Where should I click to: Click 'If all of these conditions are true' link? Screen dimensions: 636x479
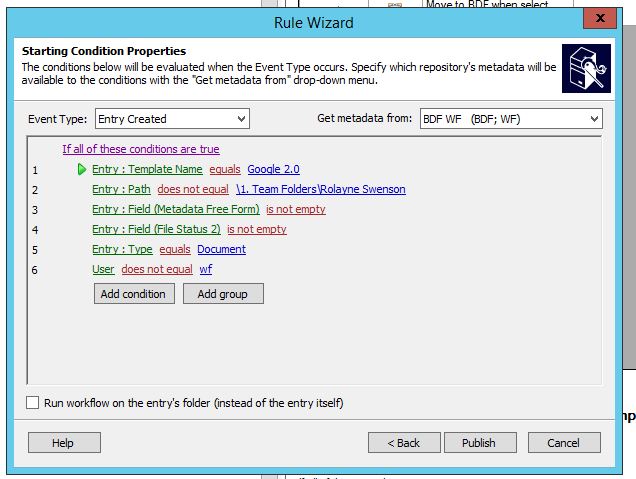141,149
